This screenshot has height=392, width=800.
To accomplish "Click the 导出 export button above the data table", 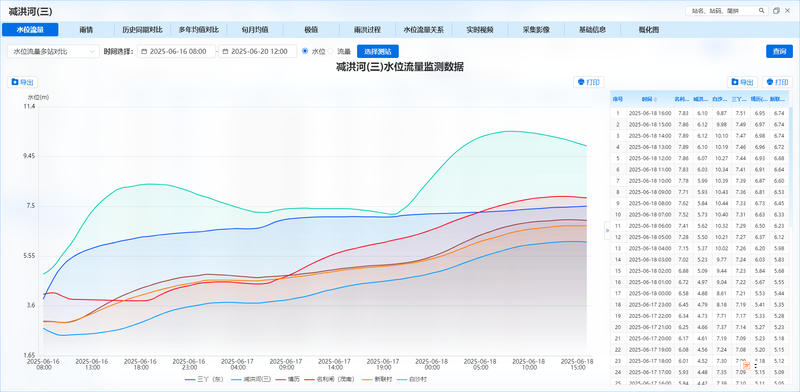I will tap(742, 82).
